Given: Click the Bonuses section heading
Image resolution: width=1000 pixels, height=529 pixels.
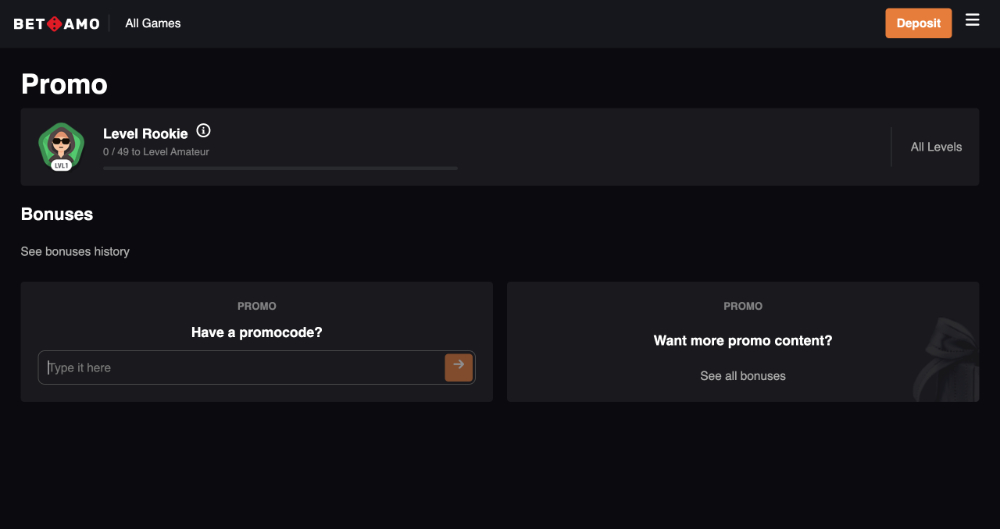Looking at the screenshot, I should point(57,214).
